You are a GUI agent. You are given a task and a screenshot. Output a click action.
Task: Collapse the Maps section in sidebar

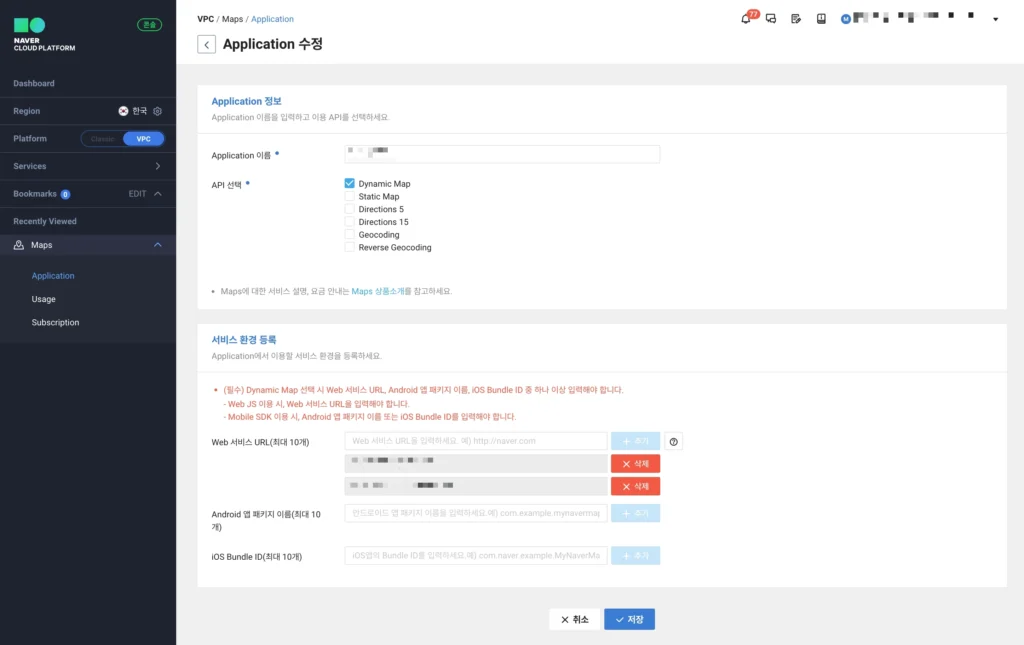[x=156, y=244]
